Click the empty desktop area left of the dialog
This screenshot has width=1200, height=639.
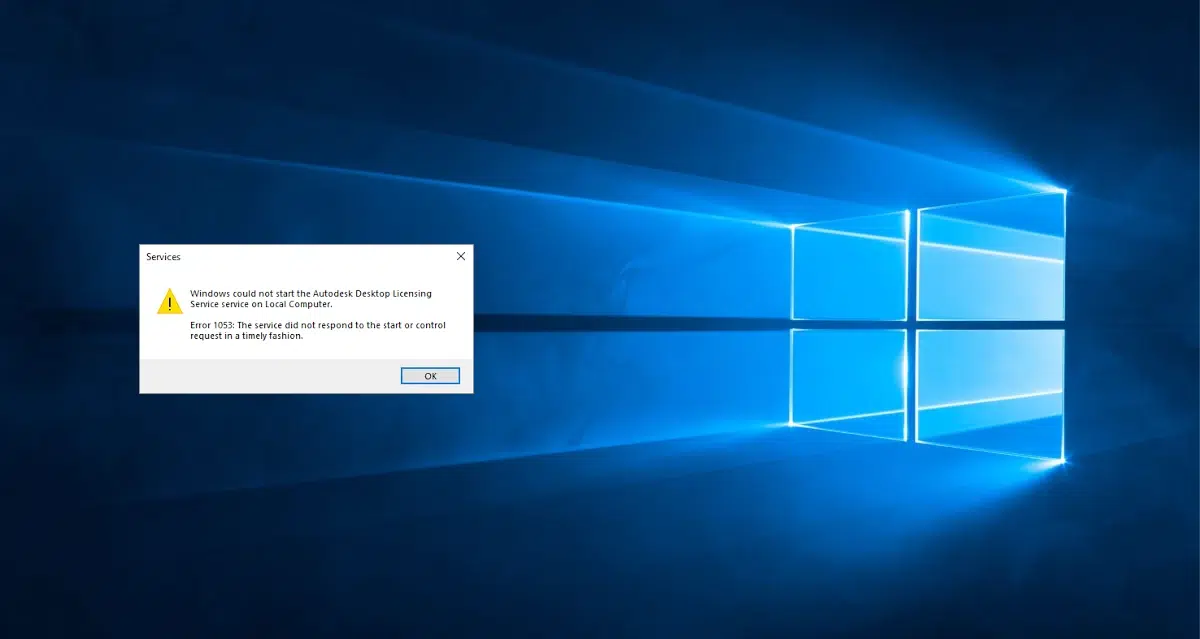point(70,320)
